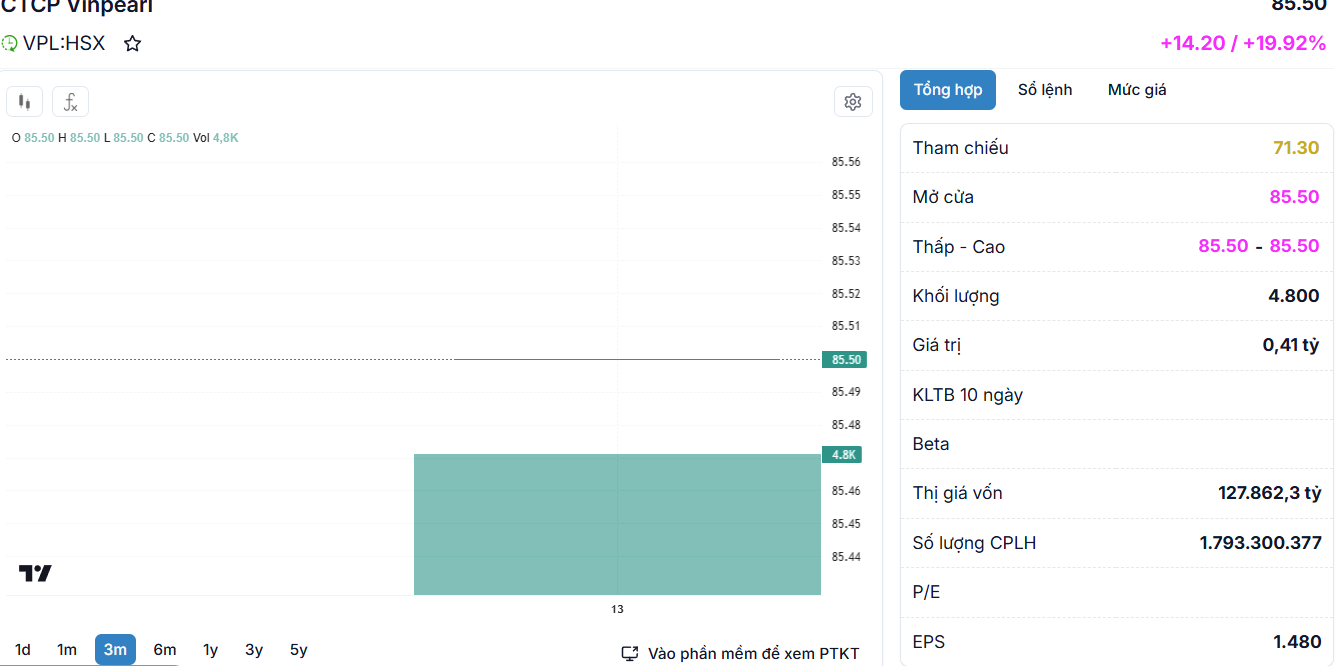This screenshot has height=666, width=1344.
Task: Switch to the Tổng hợp tab
Action: [948, 90]
